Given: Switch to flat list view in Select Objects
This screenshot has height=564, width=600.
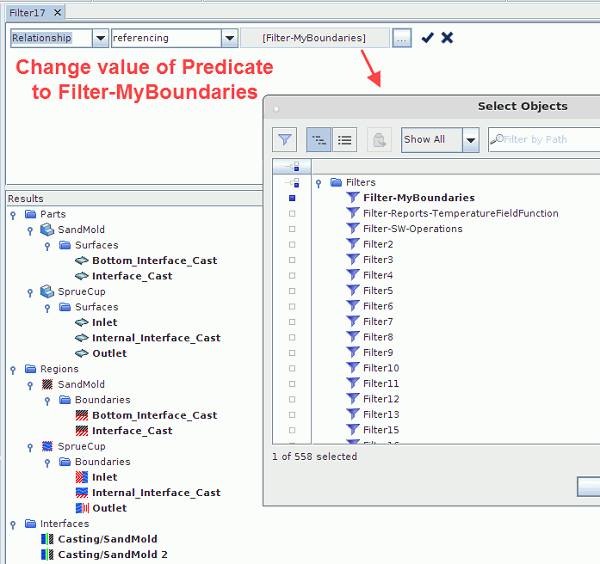Looking at the screenshot, I should [x=344, y=140].
